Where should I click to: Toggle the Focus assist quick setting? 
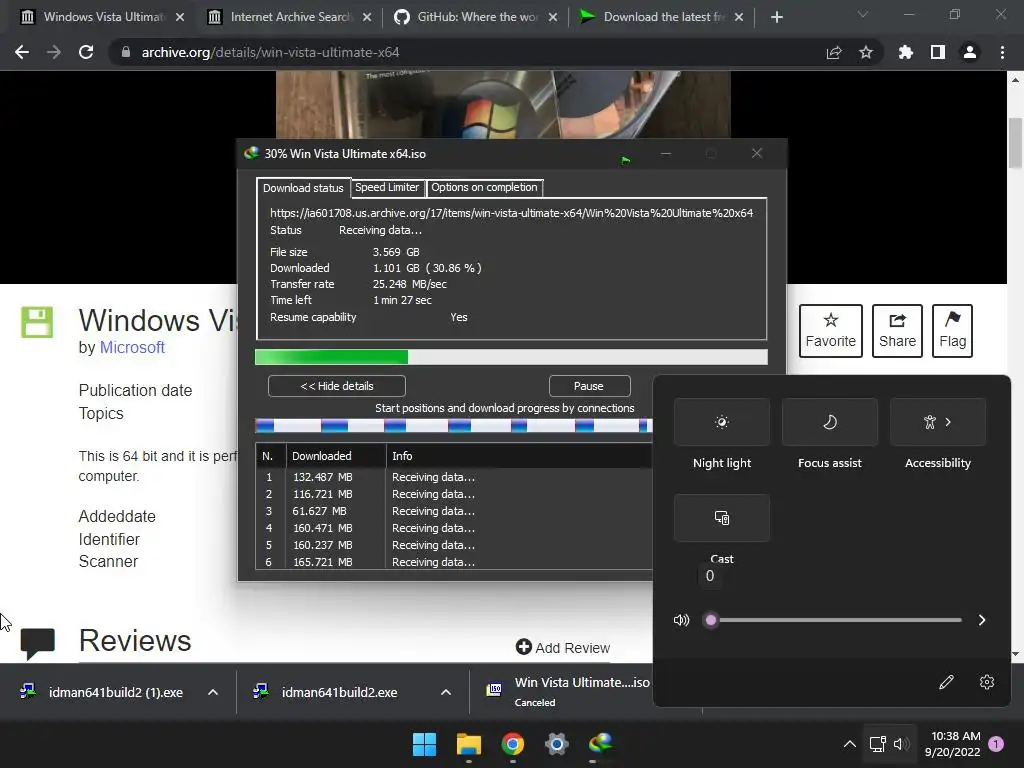pos(829,422)
